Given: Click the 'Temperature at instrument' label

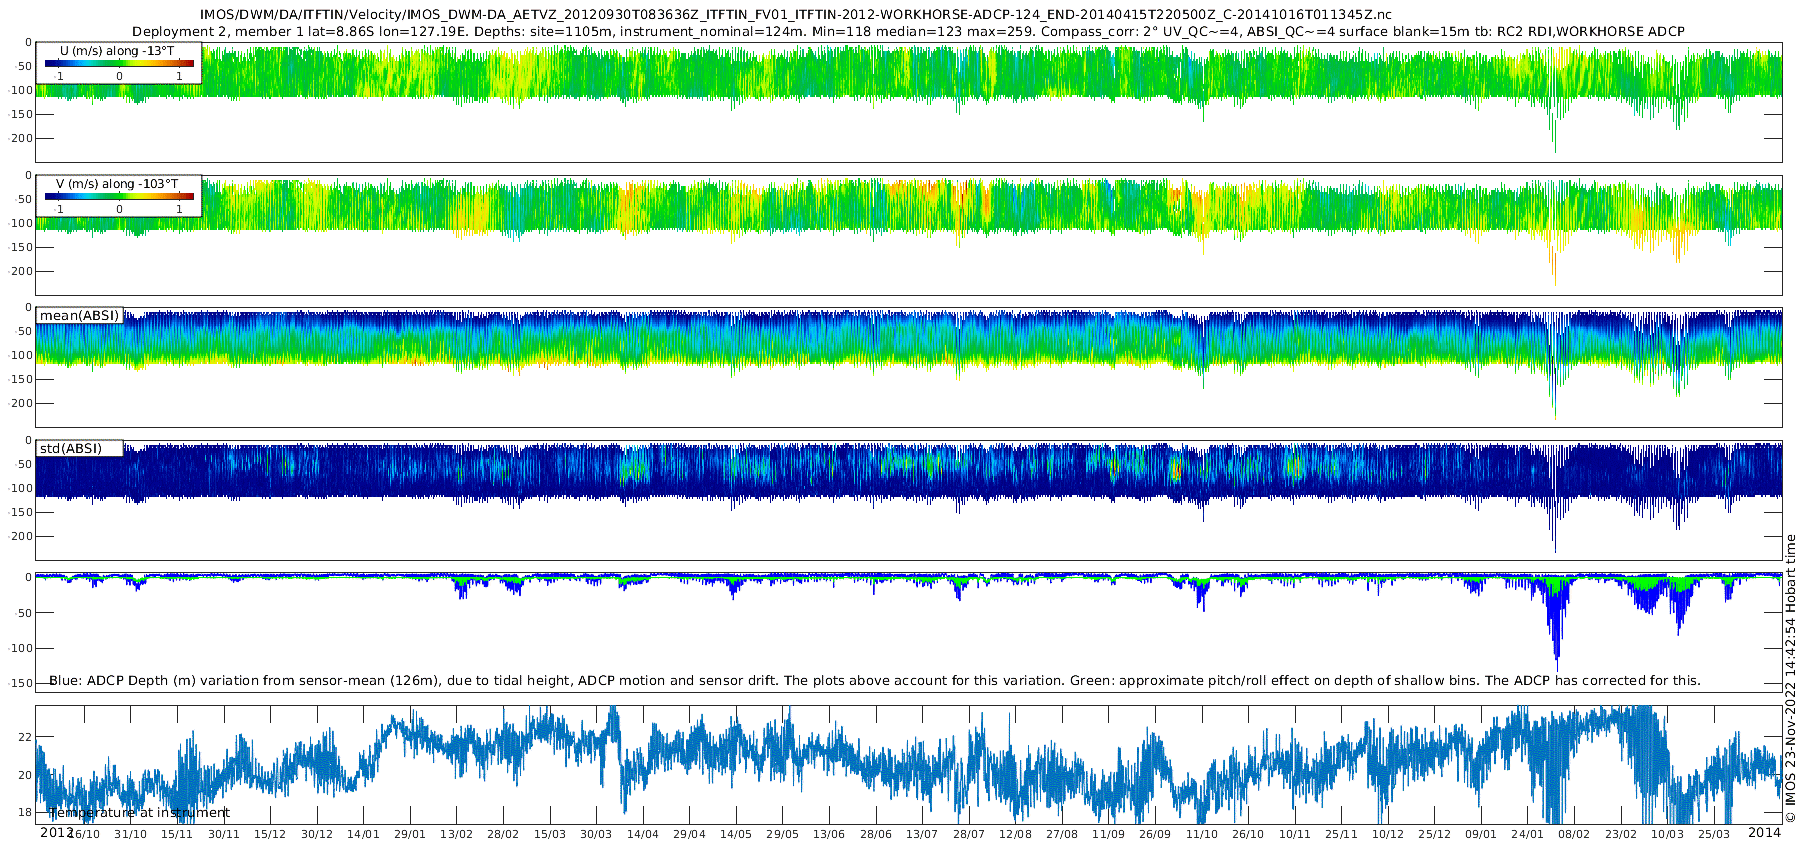Looking at the screenshot, I should (x=139, y=813).
